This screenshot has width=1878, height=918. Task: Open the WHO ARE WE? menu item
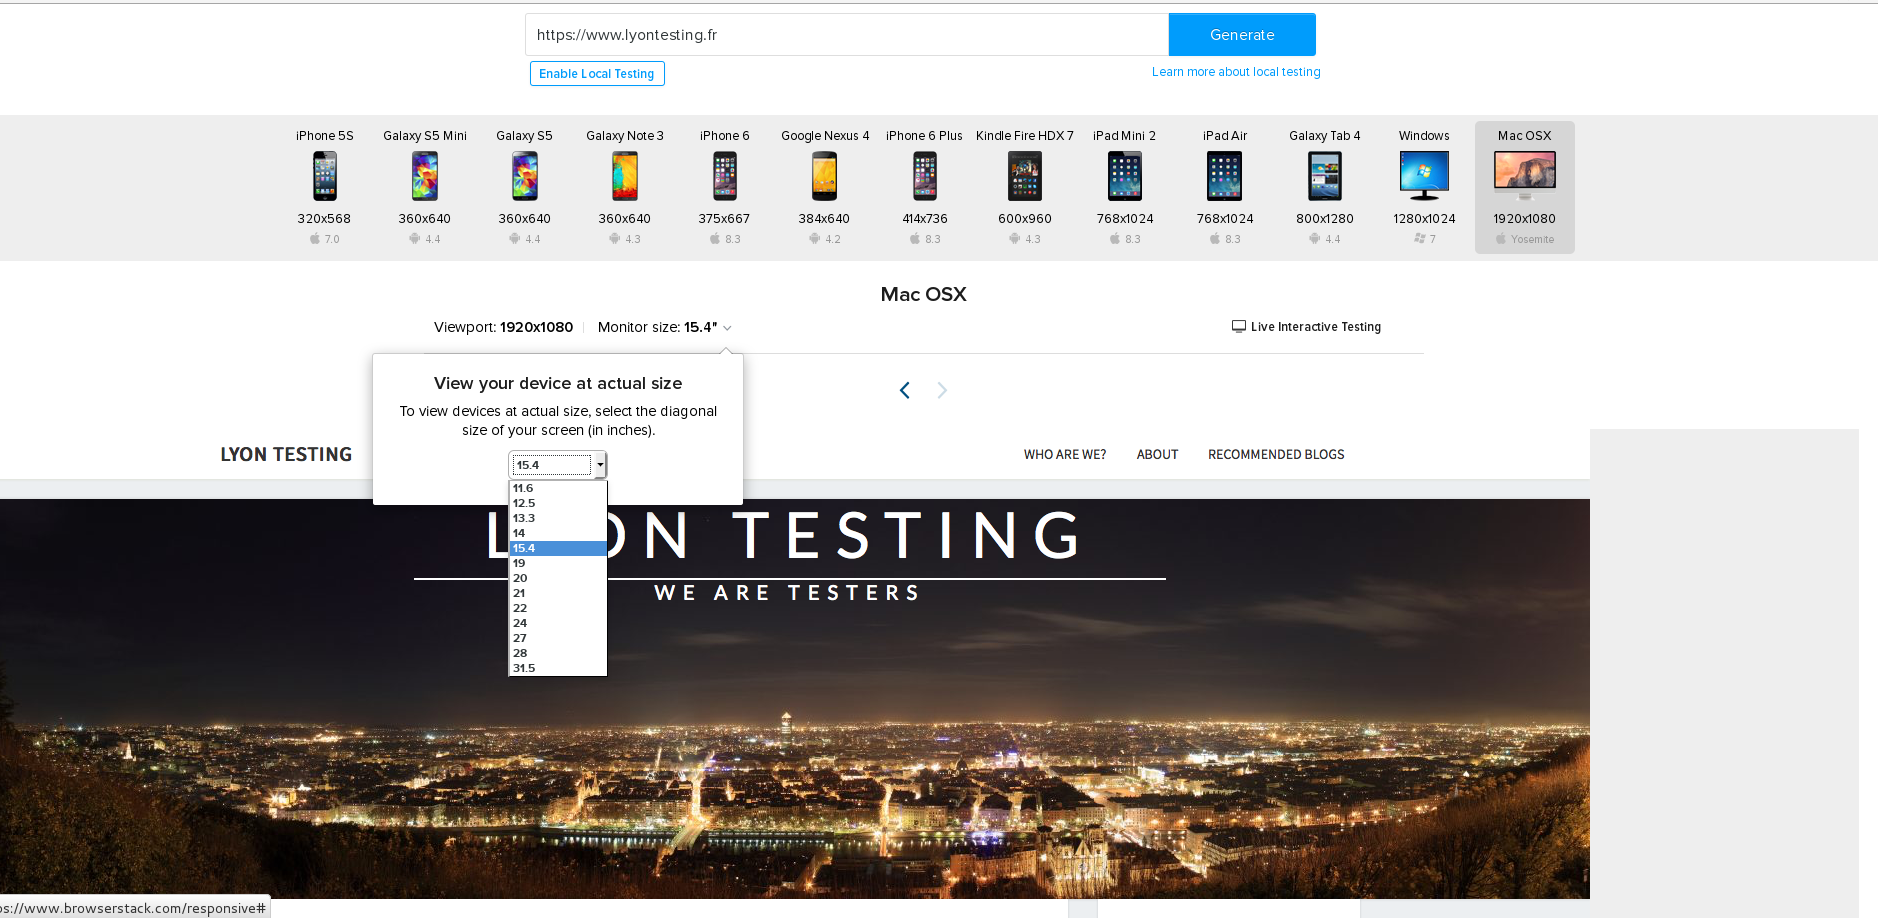pyautogui.click(x=1064, y=454)
